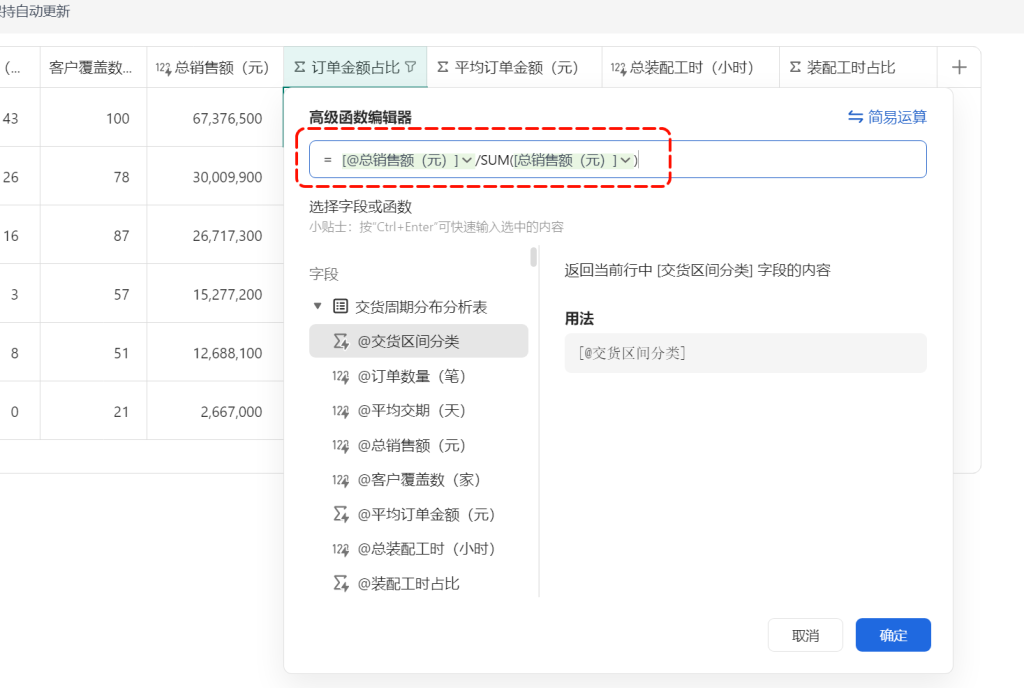Click the sigma icon before 平均订单金额 header
Image resolution: width=1024 pixels, height=688 pixels.
(443, 67)
